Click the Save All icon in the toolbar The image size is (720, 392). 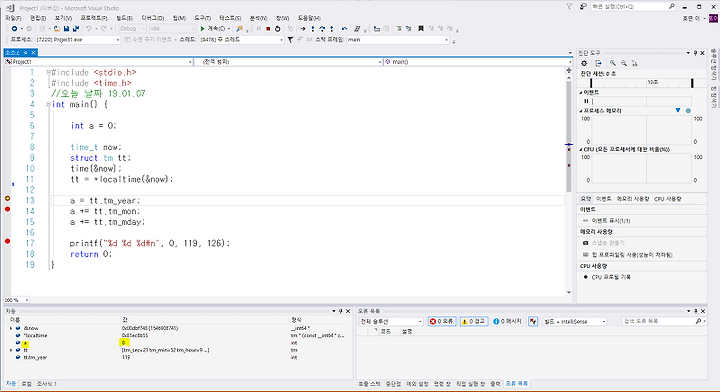pos(76,28)
